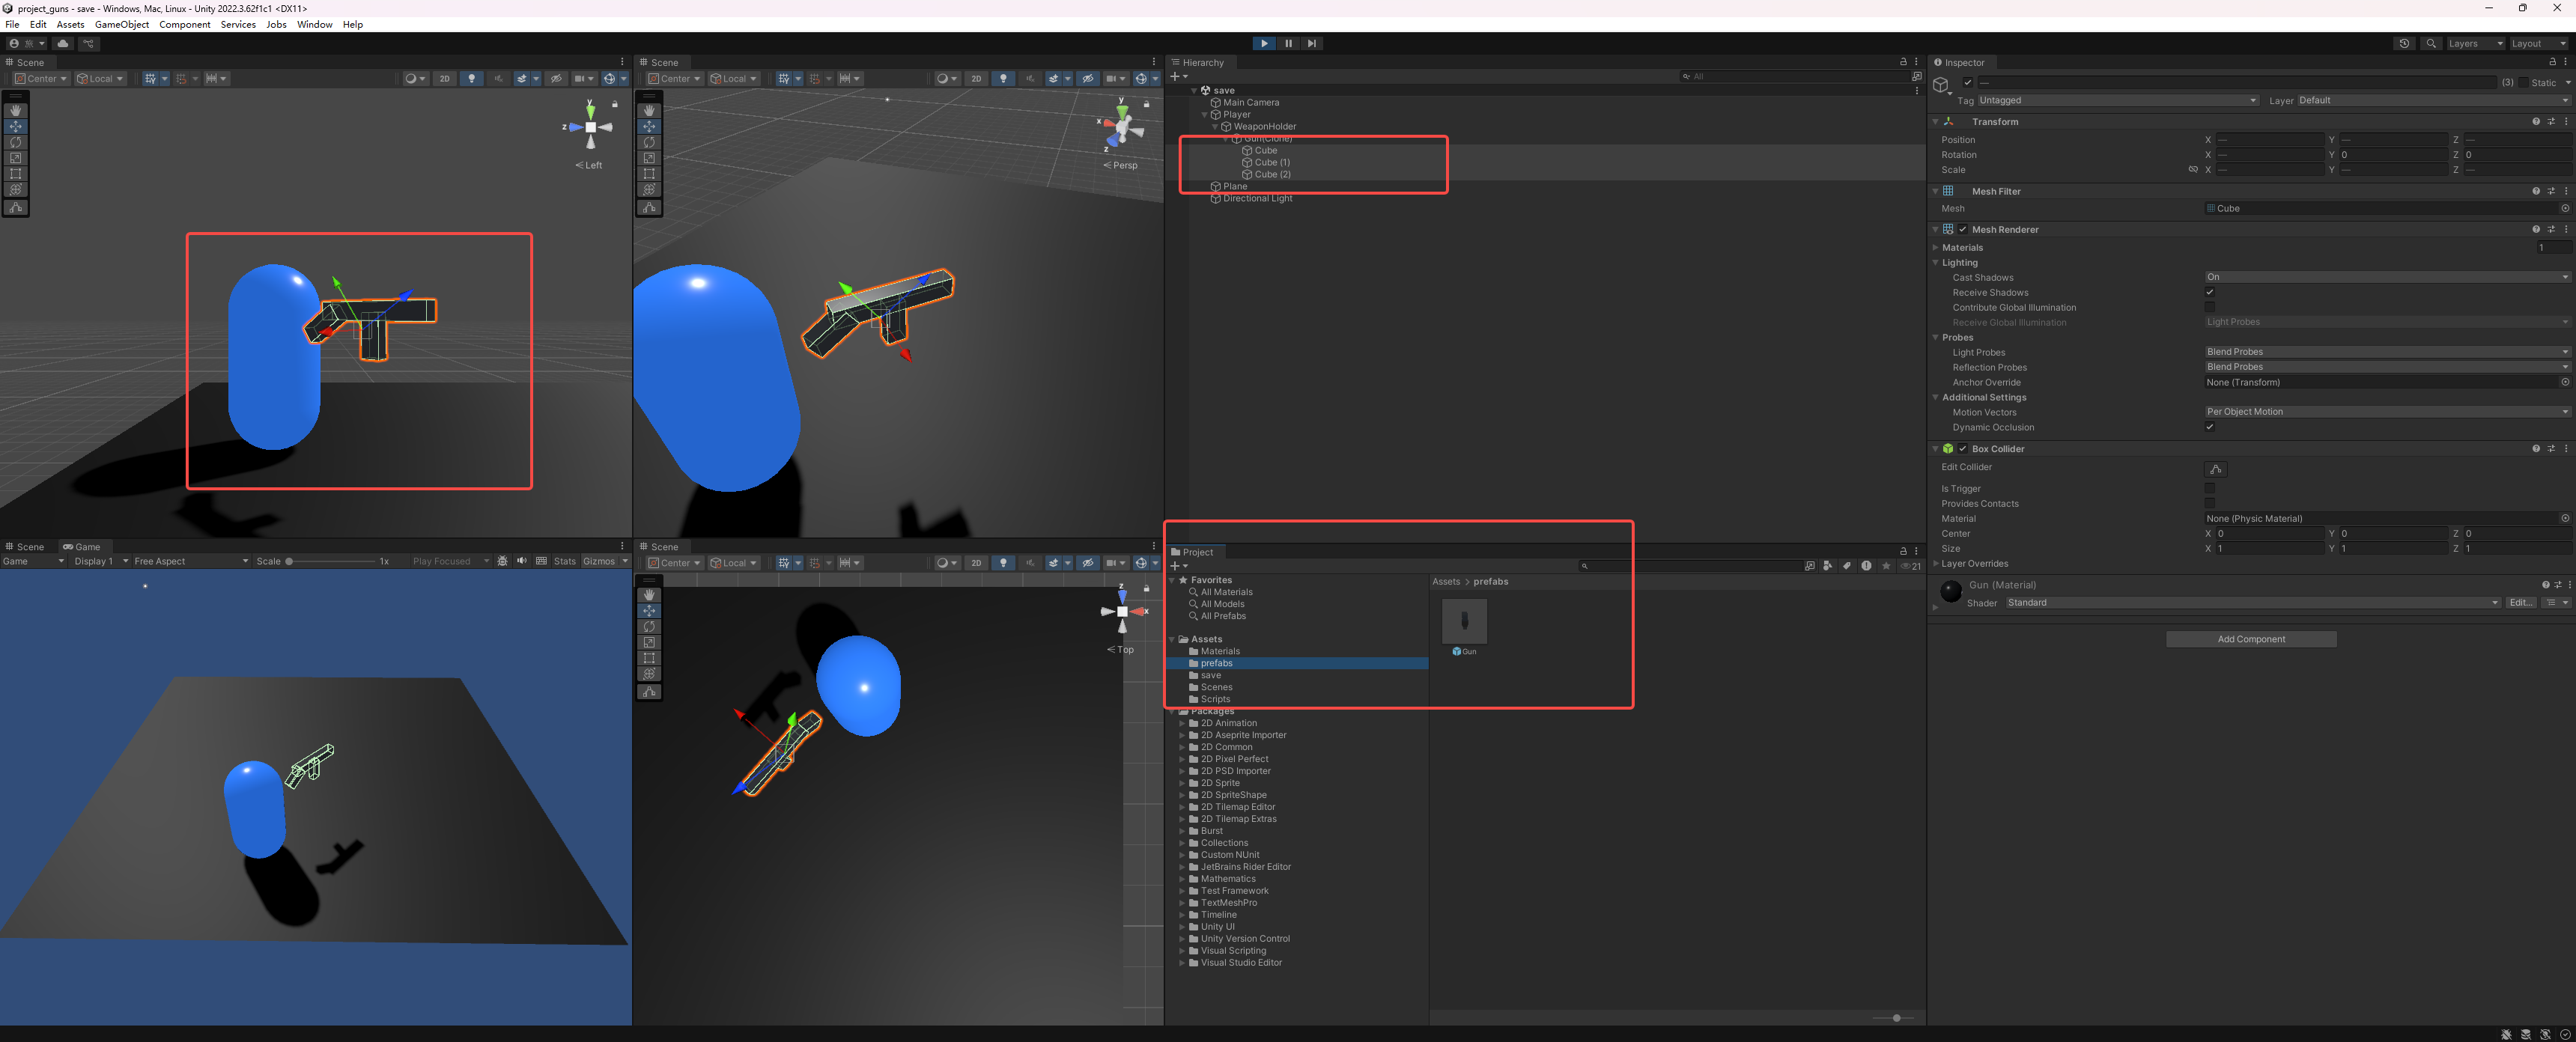Screen dimensions: 2576x1042
Task: Select the Gun prefab thumbnail
Action: pyautogui.click(x=1464, y=621)
